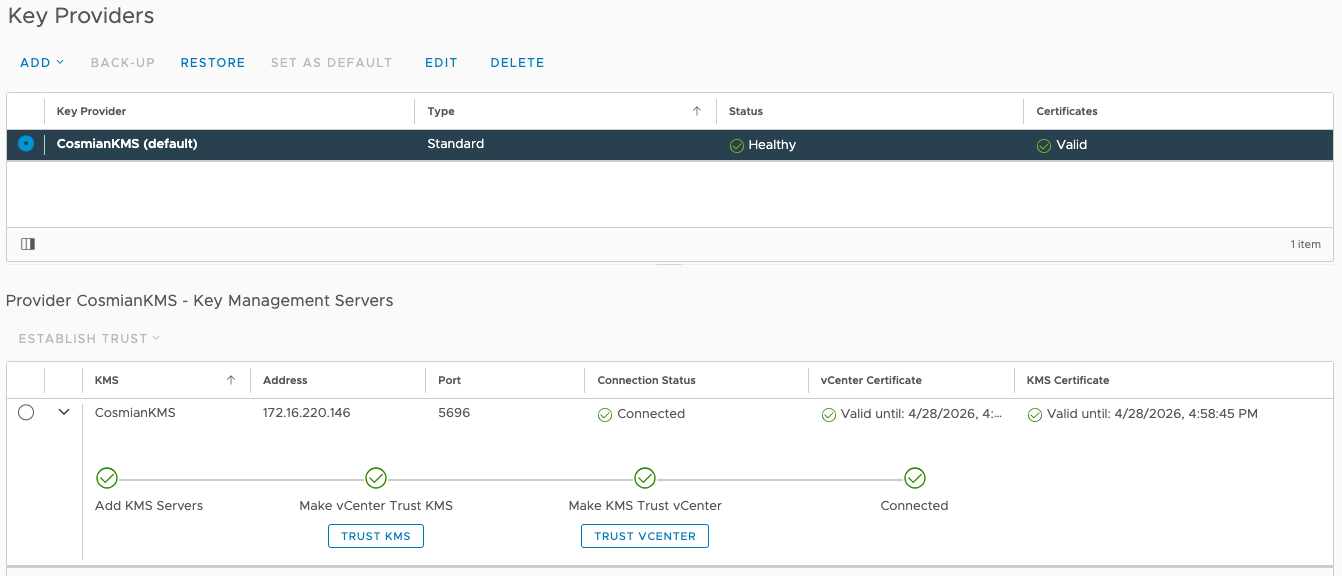This screenshot has width=1342, height=576.
Task: Click the Connected status checkmark in the KMS row
Action: click(605, 415)
